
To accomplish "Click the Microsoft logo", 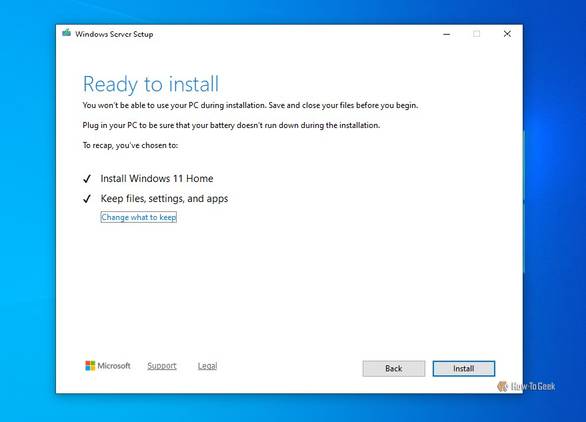I will [x=108, y=366].
